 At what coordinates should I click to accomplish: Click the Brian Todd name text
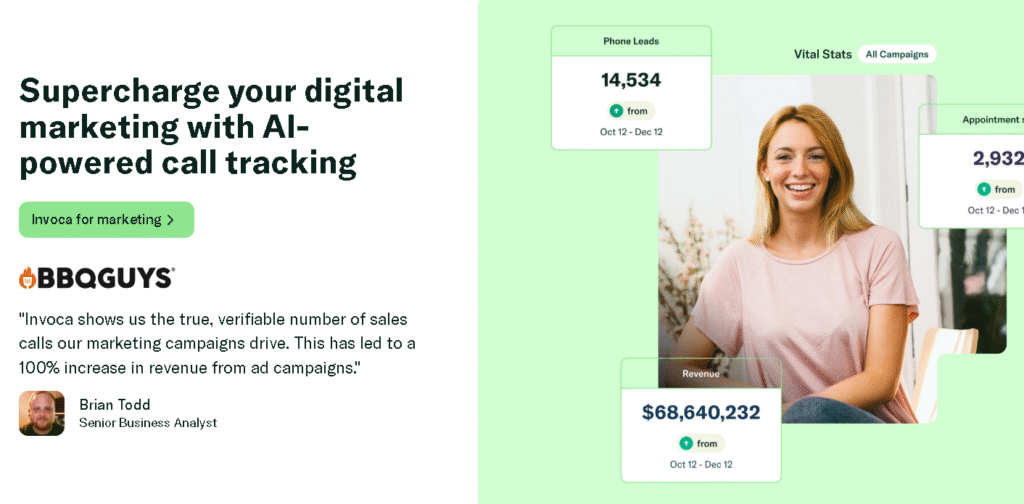[115, 404]
